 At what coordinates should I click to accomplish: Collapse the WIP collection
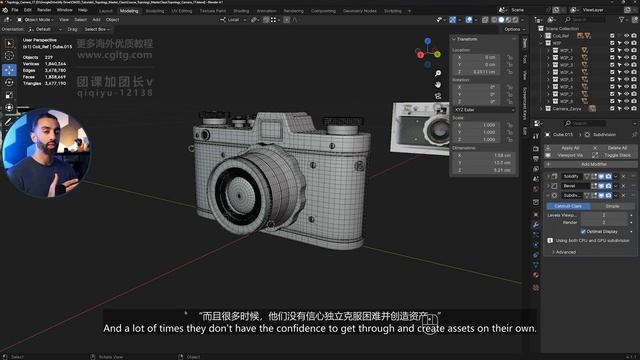(x=541, y=43)
